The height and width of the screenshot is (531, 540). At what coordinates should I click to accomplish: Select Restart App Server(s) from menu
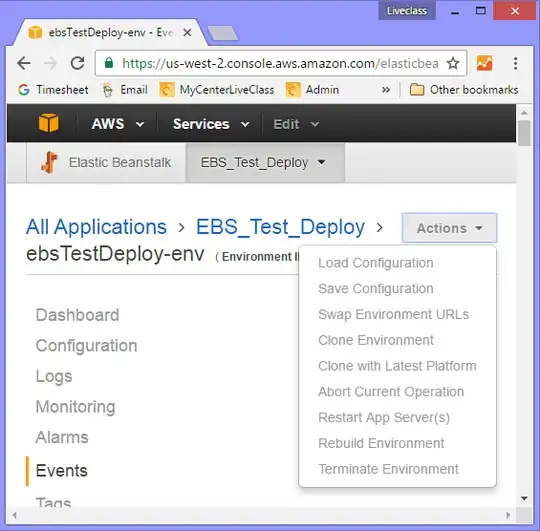pyautogui.click(x=384, y=418)
